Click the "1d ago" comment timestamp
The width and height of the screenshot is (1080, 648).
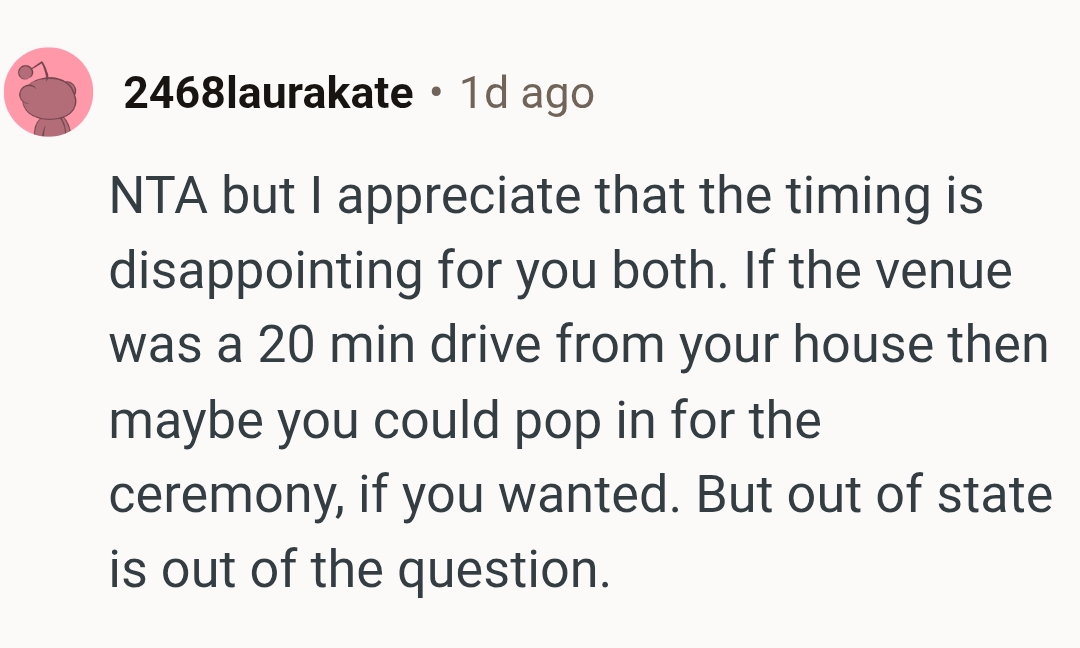[526, 94]
